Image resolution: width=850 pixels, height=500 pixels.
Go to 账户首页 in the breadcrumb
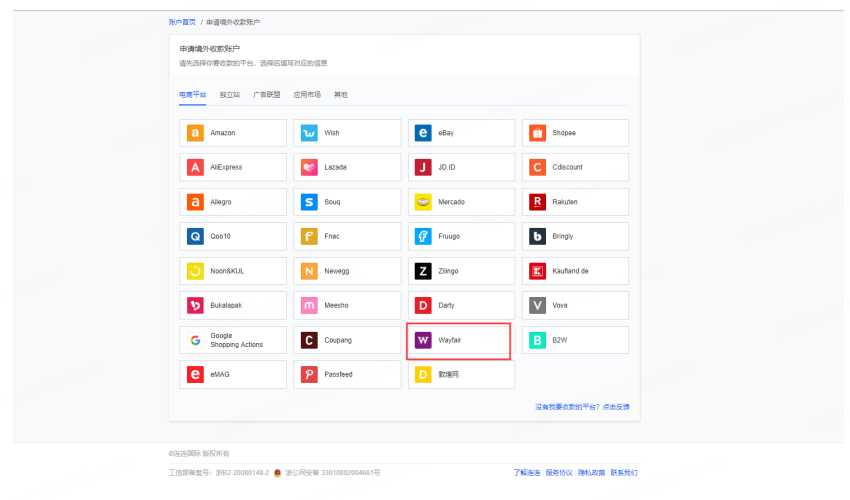pos(183,21)
